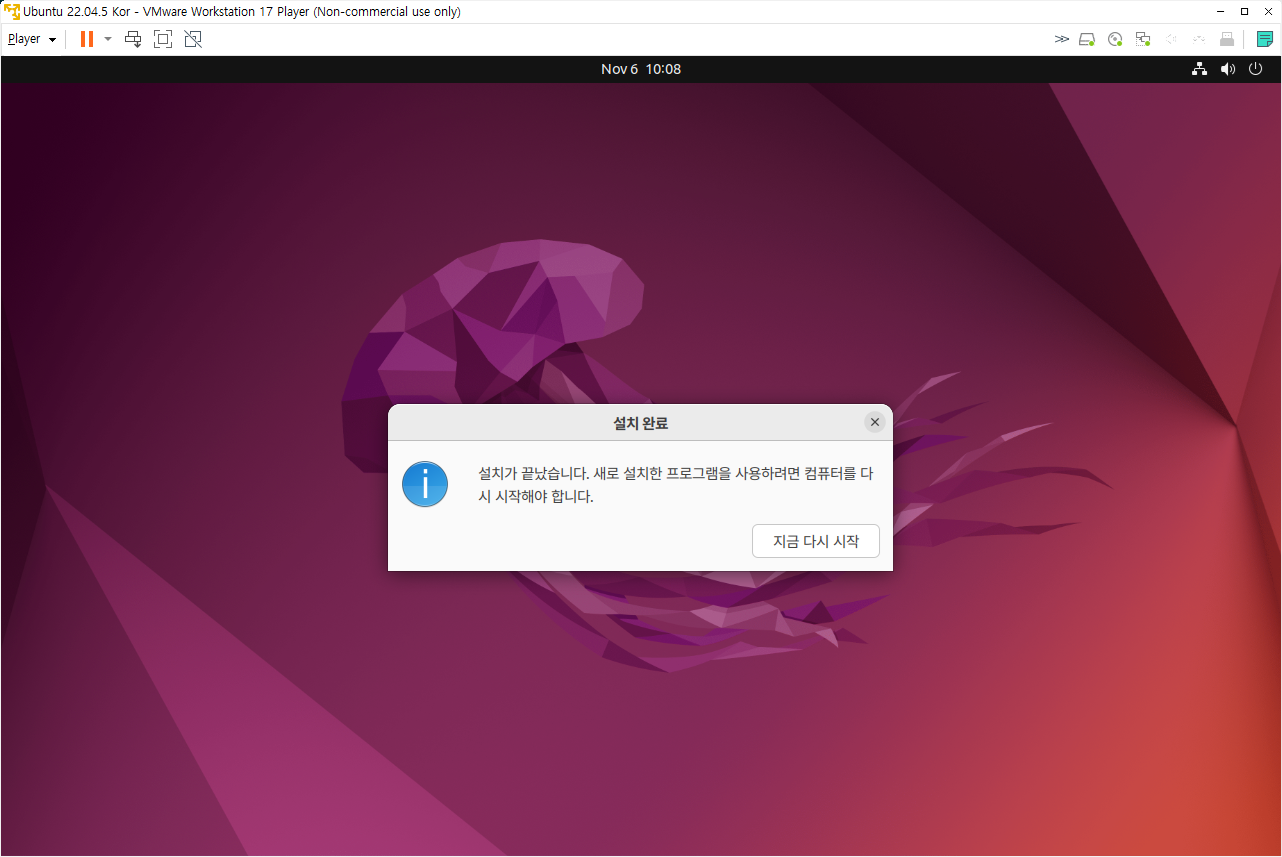Click the blue info icon in the dialog

(425, 484)
